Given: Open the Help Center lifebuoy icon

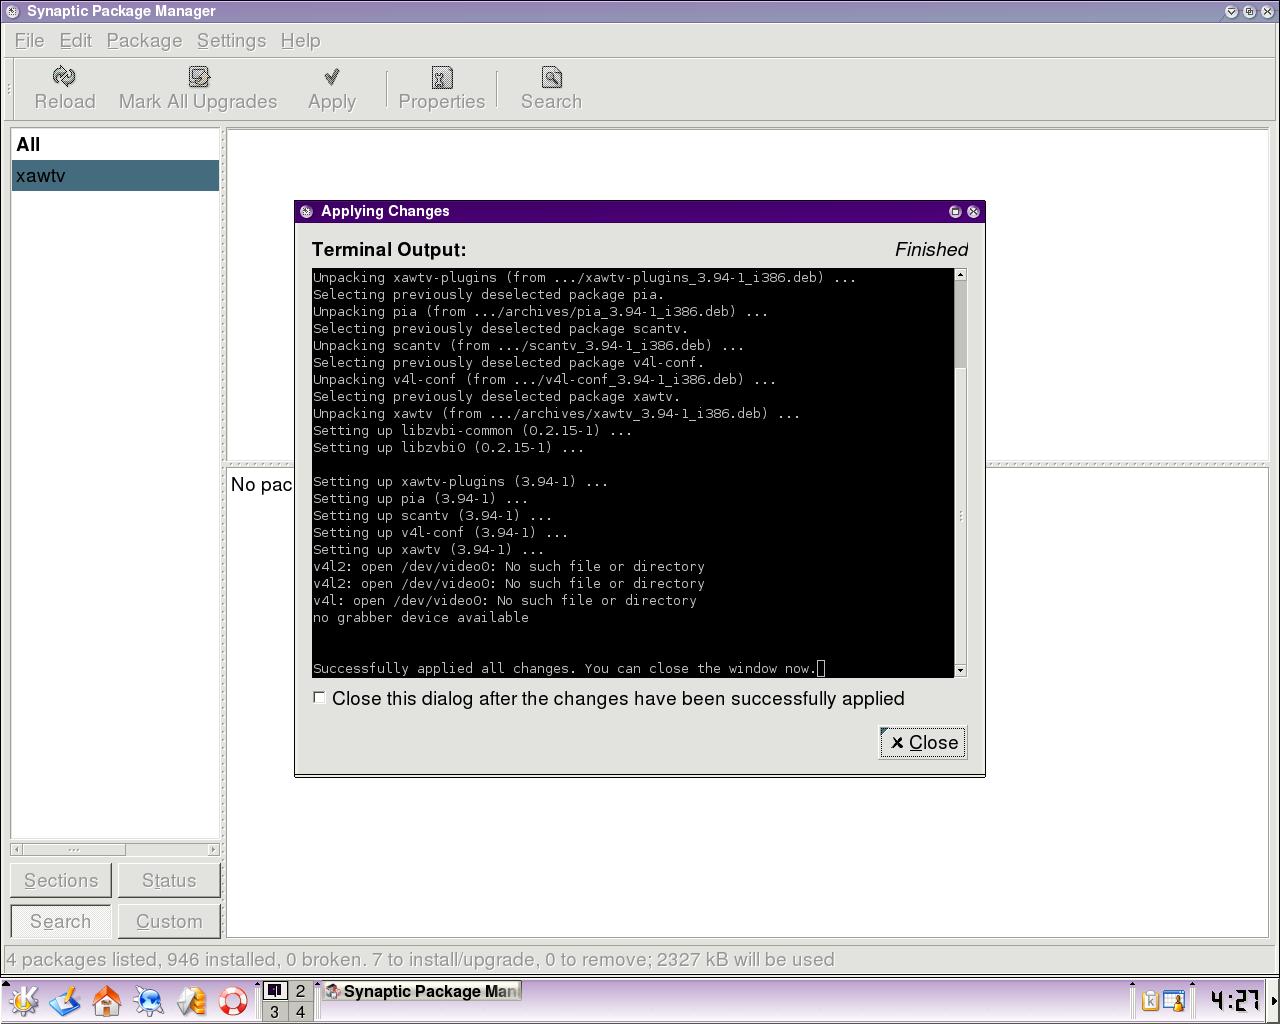Looking at the screenshot, I should [x=233, y=1000].
